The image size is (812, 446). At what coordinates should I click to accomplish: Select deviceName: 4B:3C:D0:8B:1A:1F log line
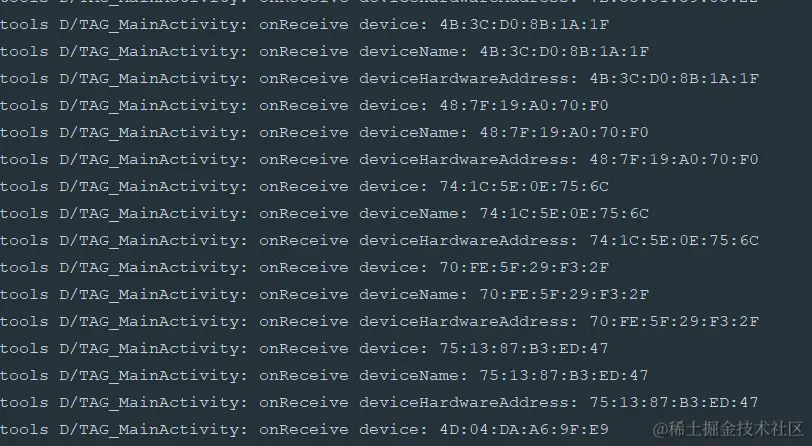[324, 51]
